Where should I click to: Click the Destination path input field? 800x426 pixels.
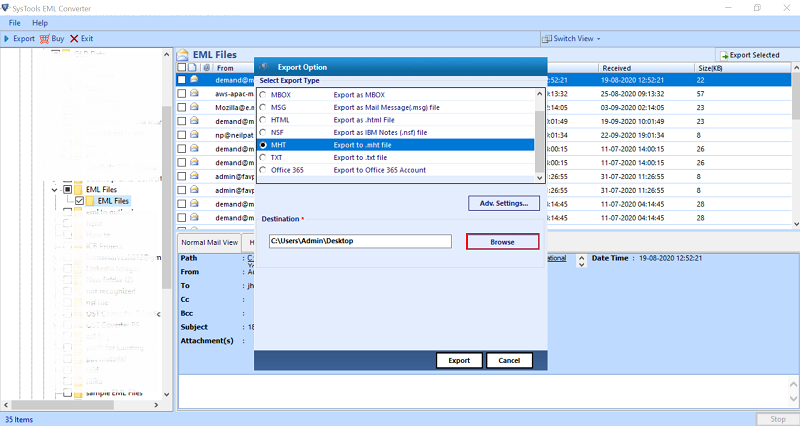tap(360, 241)
